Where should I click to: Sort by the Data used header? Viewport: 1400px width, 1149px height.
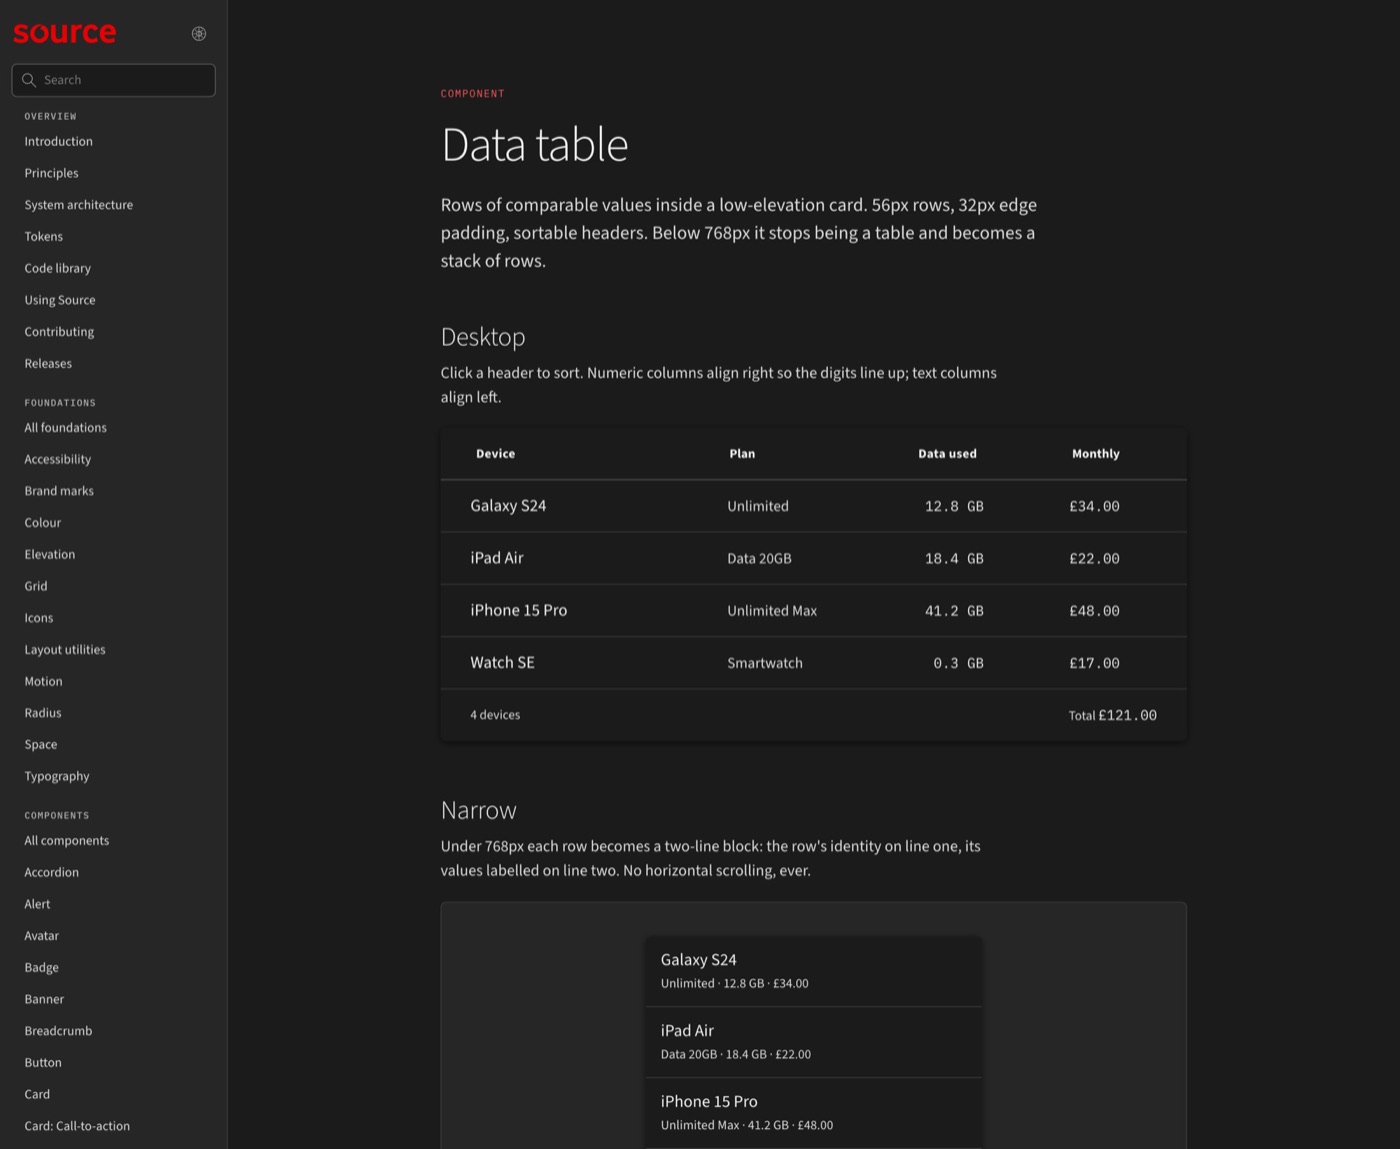947,454
